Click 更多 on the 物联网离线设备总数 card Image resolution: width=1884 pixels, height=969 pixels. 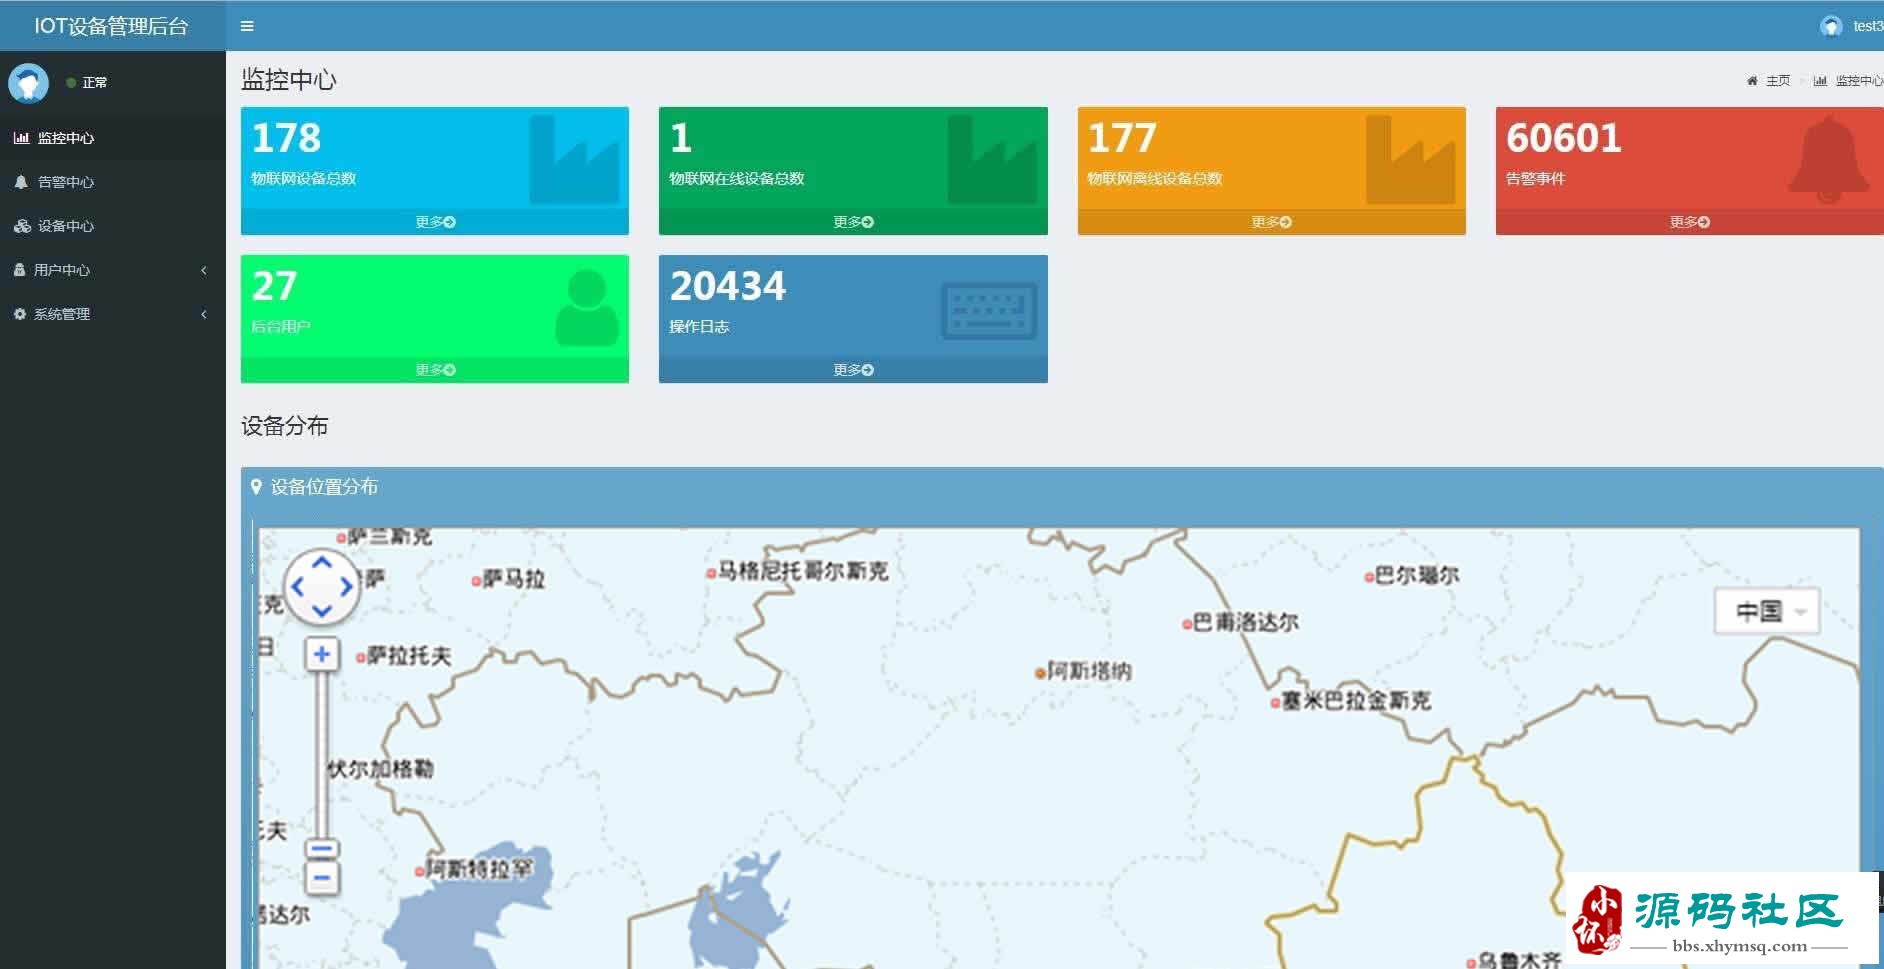pyautogui.click(x=1271, y=222)
